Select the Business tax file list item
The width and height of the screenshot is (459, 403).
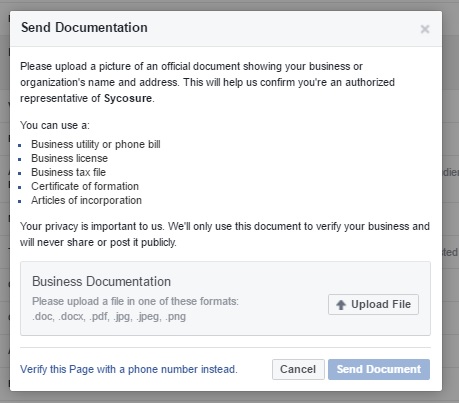coord(68,172)
